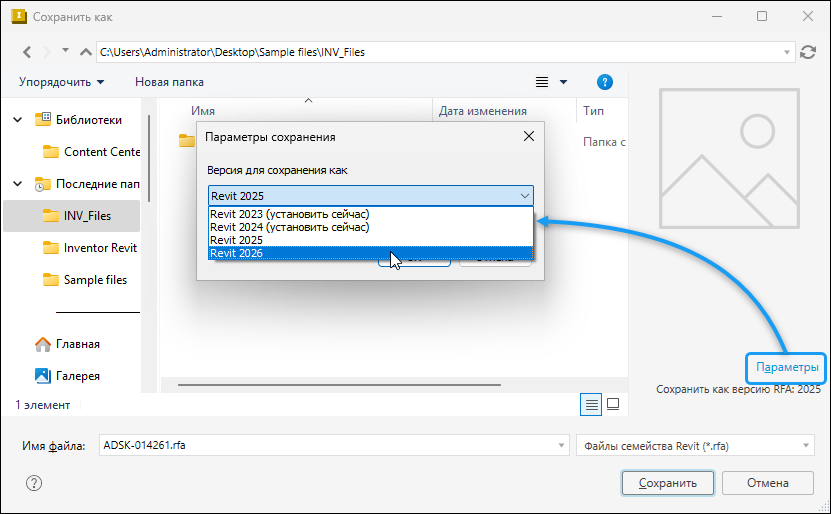Click the 1 элемент status text
The height and width of the screenshot is (514, 831).
tap(42, 405)
